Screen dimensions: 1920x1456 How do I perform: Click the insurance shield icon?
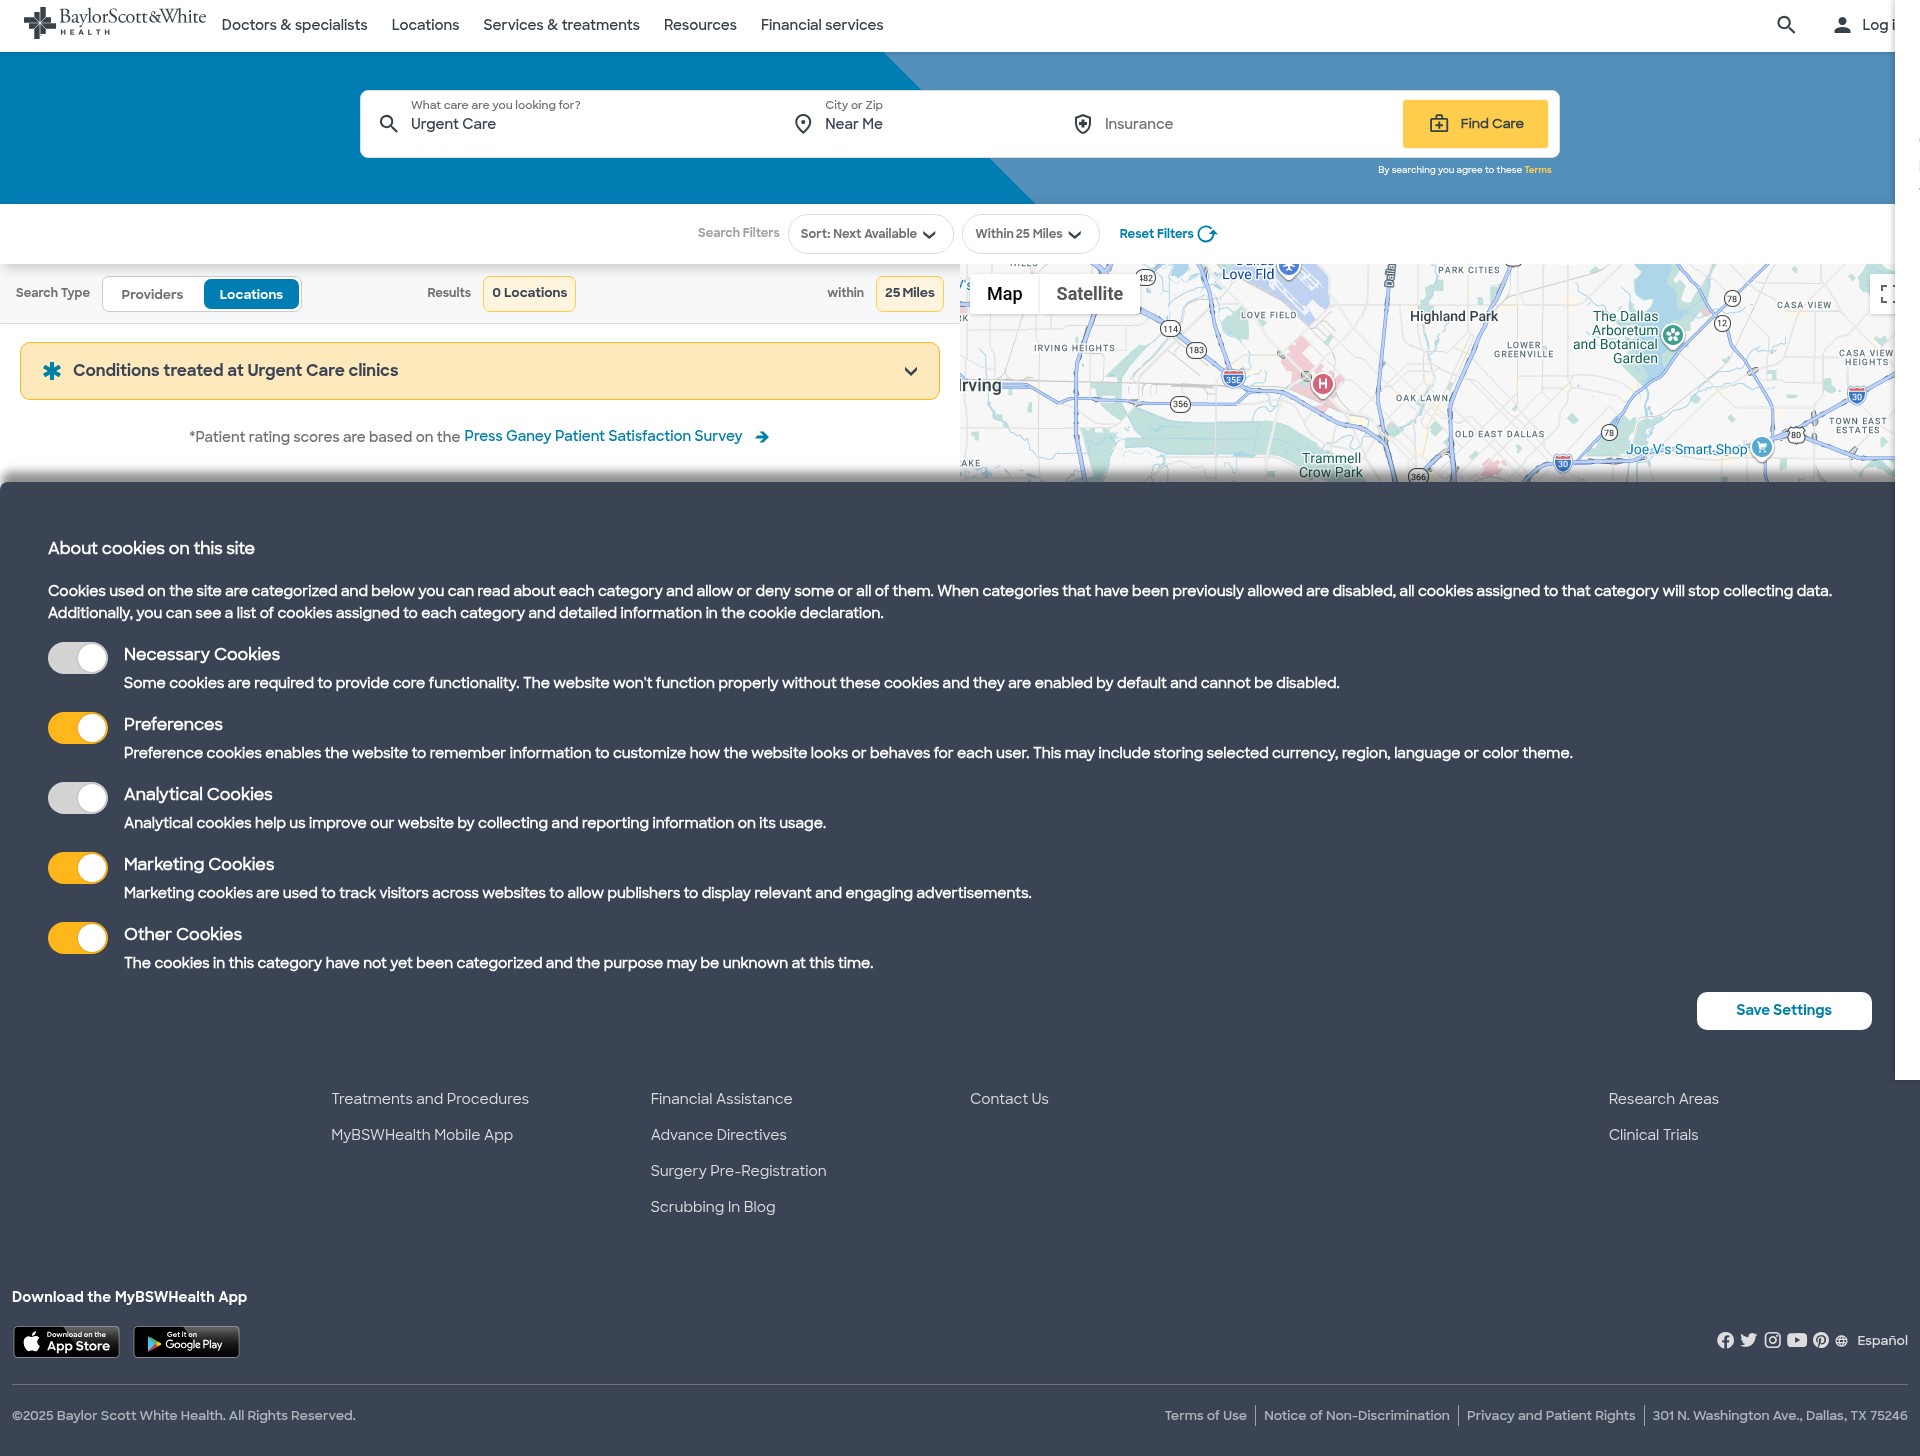(1083, 124)
